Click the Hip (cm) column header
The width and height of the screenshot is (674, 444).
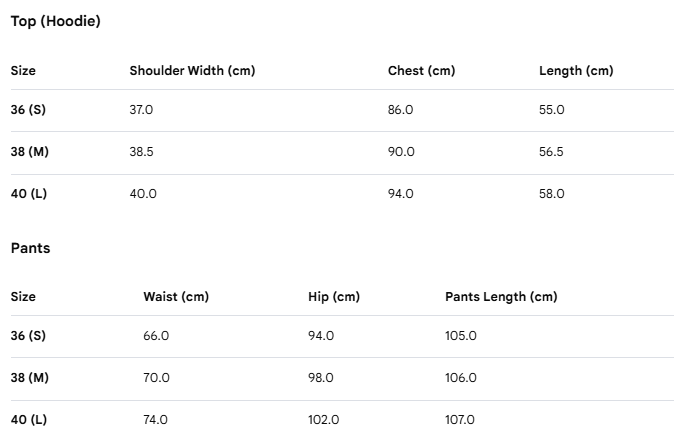pyautogui.click(x=334, y=297)
